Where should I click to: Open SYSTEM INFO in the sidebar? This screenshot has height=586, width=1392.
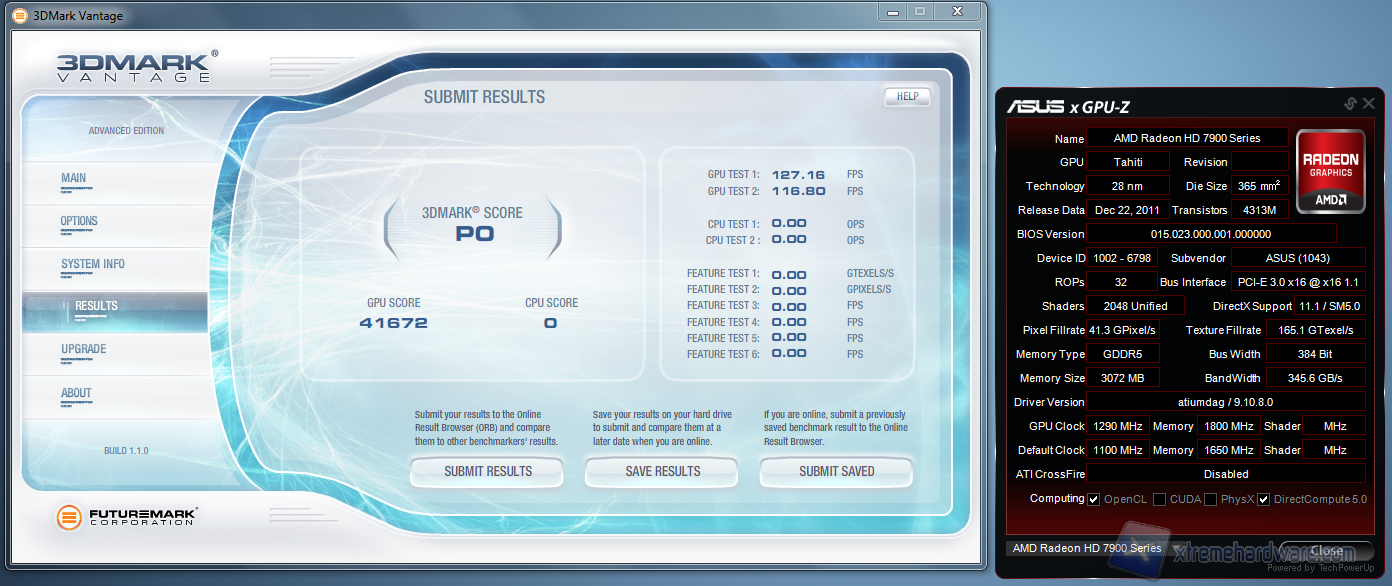tap(115, 269)
